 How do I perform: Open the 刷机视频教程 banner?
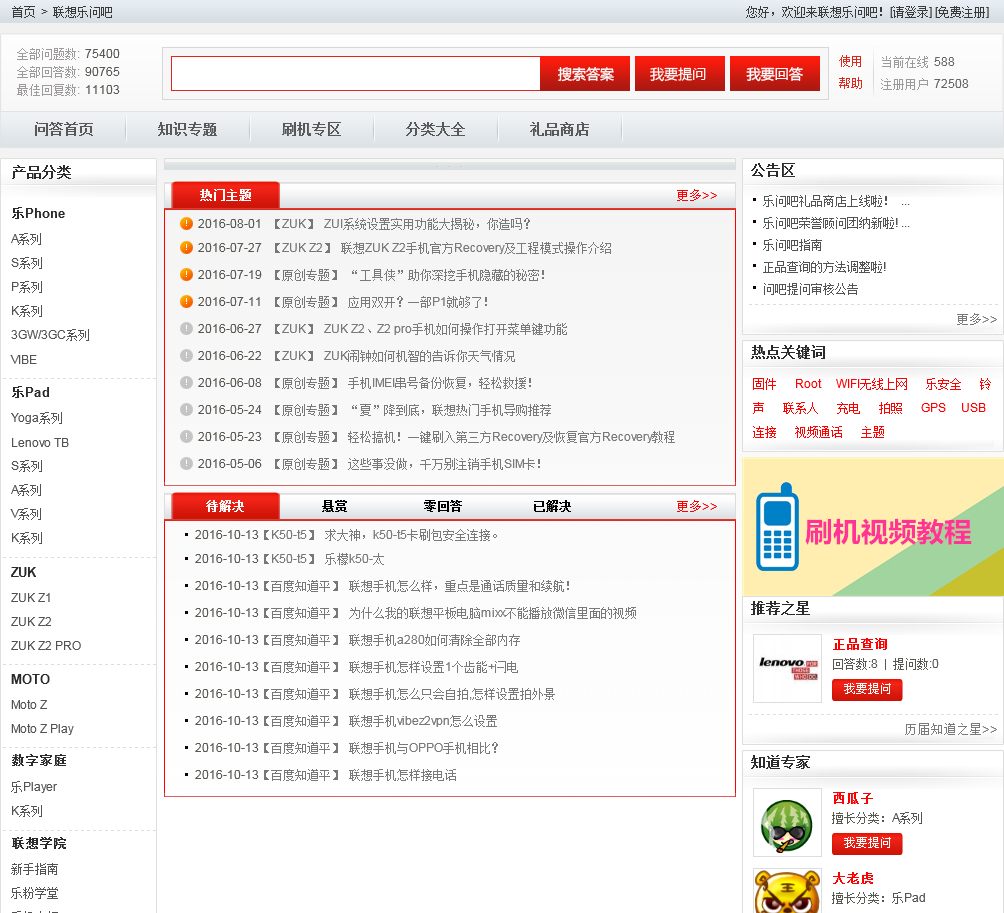(x=873, y=527)
